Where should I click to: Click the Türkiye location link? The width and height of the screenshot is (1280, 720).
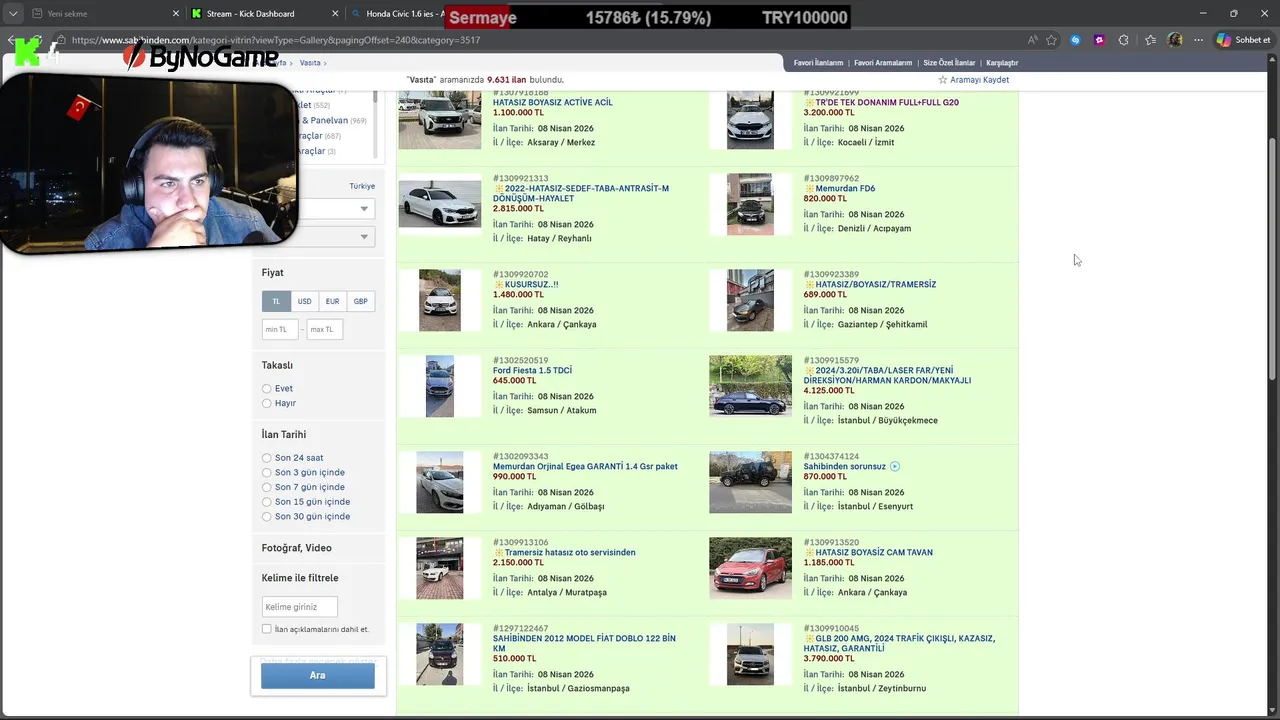point(362,186)
